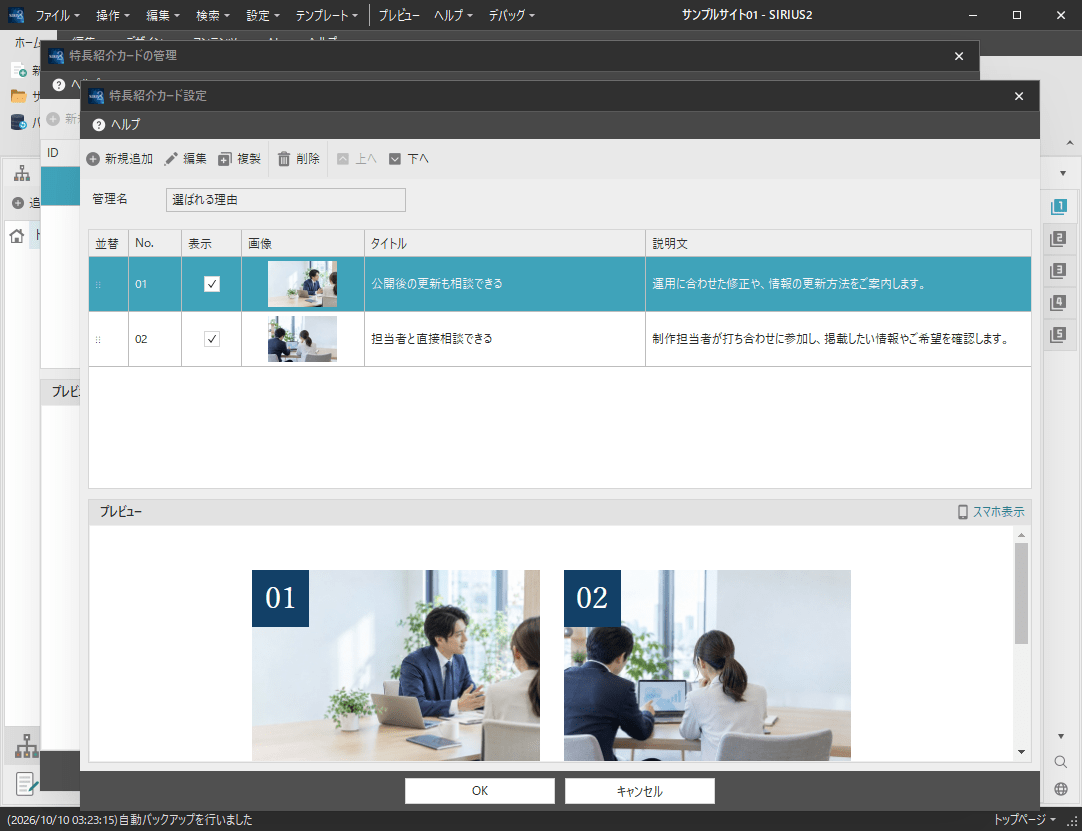Click the 画像 column header
Image resolution: width=1082 pixels, height=831 pixels.
(303, 244)
